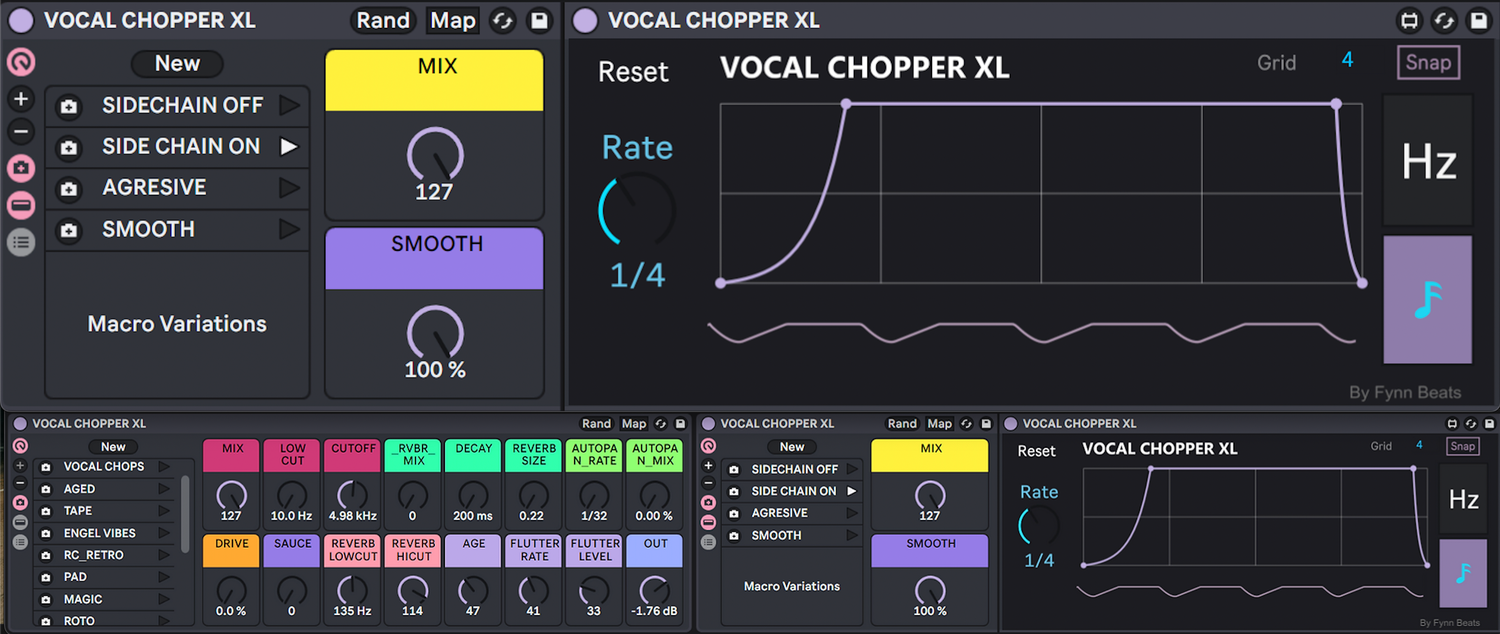
Task: Toggle the Hz mode button
Action: click(x=1427, y=160)
